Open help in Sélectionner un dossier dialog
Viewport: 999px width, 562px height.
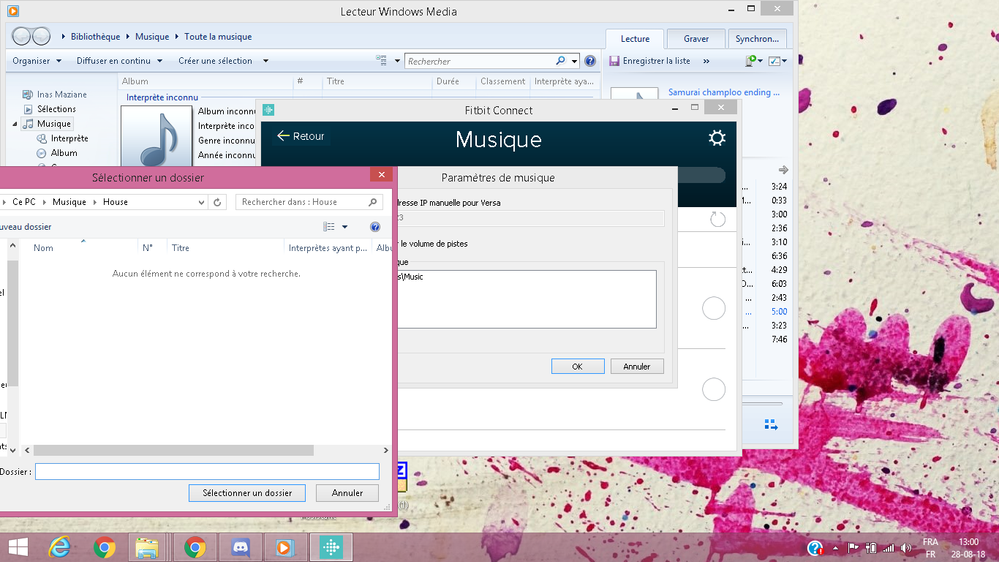tap(375, 227)
